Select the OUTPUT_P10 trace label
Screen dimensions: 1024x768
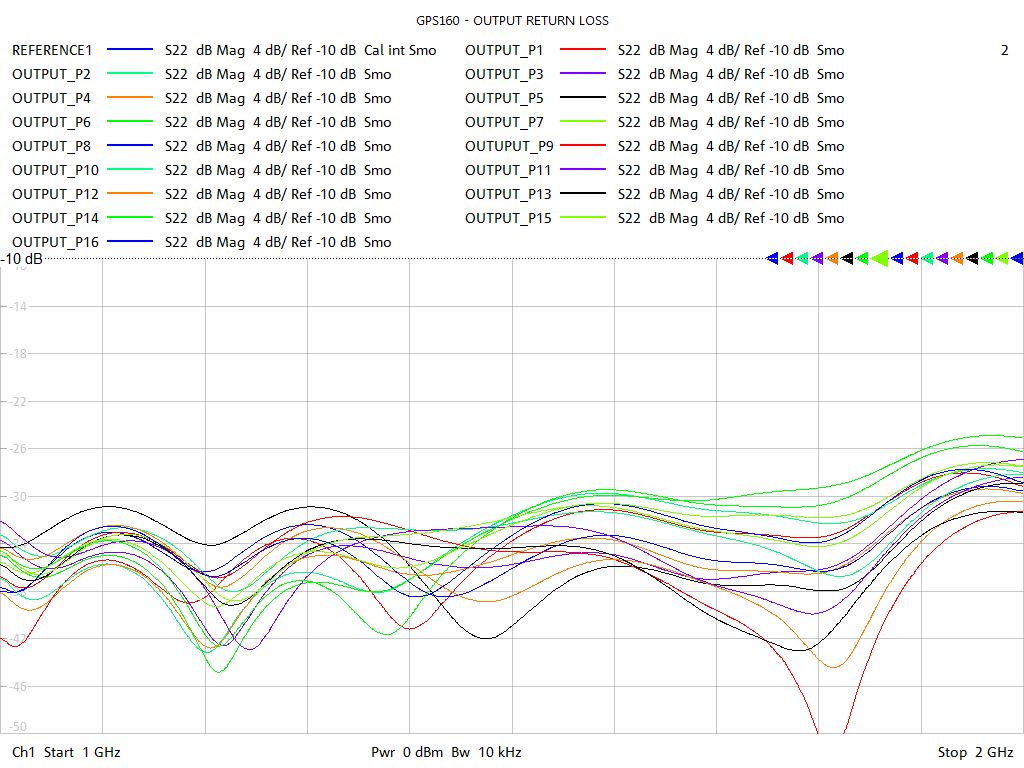pyautogui.click(x=56, y=170)
